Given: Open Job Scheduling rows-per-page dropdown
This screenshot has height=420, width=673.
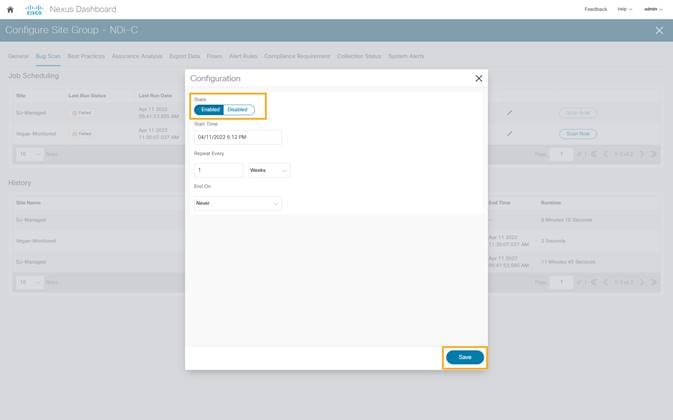Looking at the screenshot, I should coord(29,154).
